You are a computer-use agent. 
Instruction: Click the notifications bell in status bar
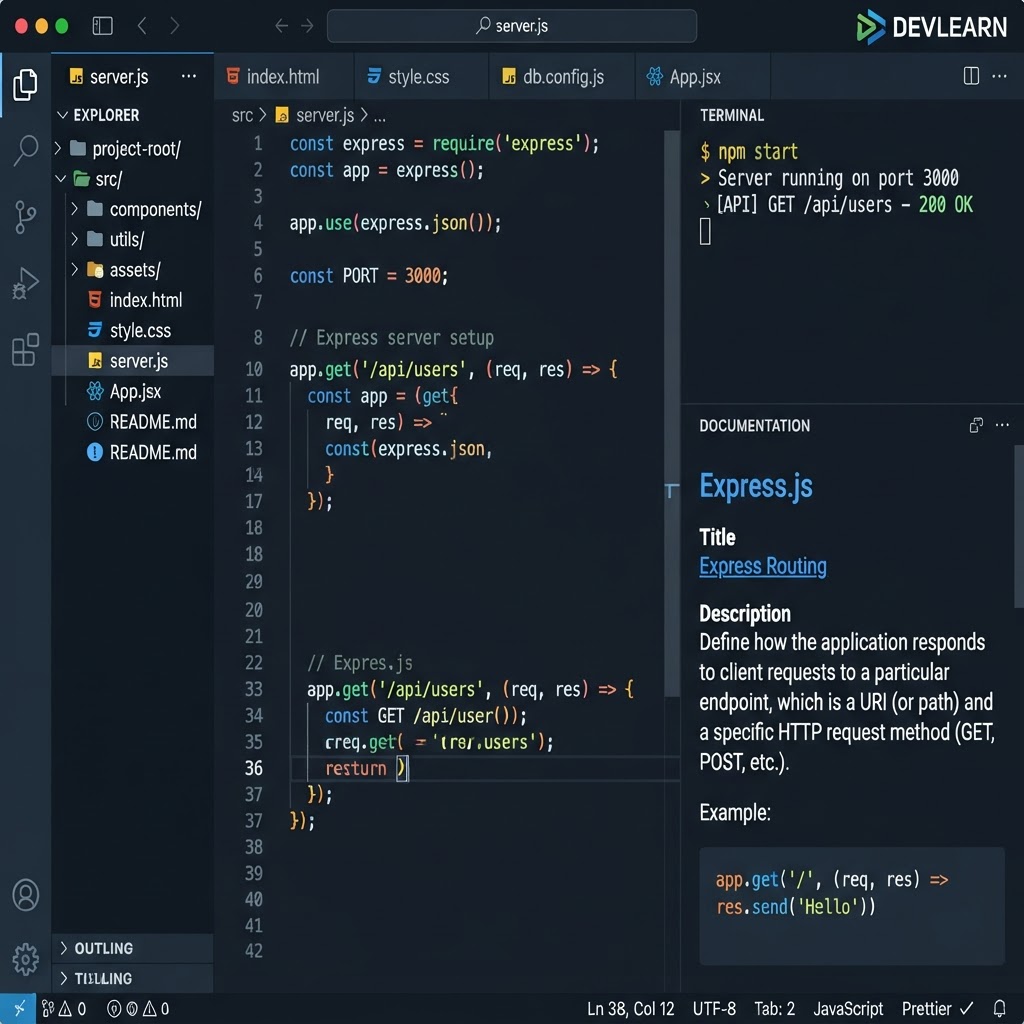click(x=999, y=1008)
